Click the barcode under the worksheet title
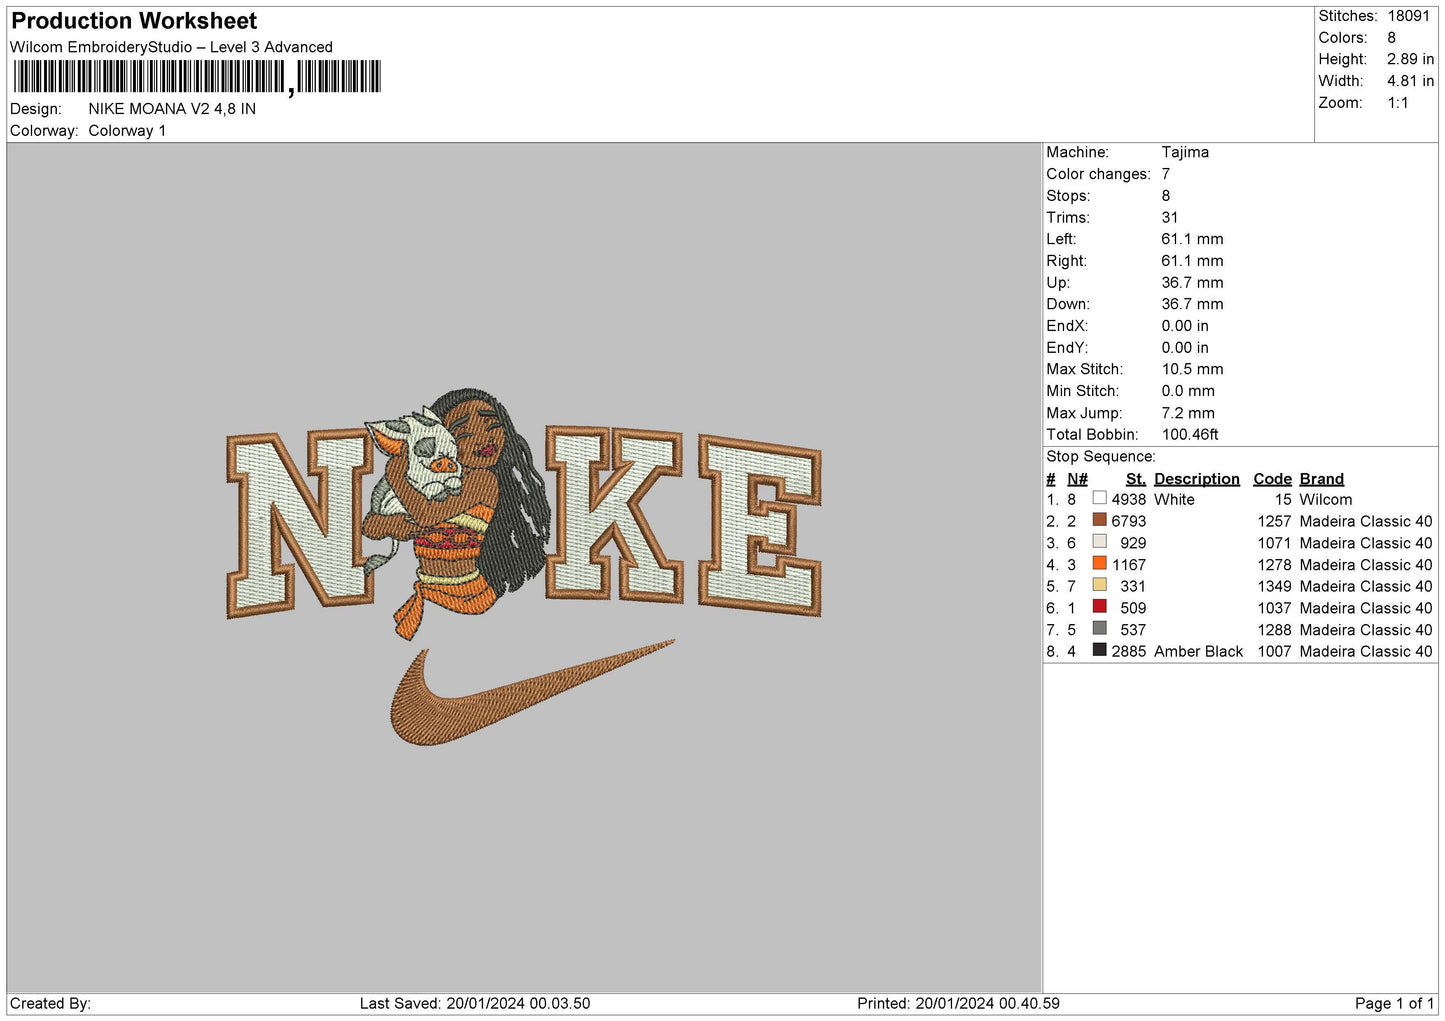This screenshot has height=1021, width=1445. click(x=197, y=77)
